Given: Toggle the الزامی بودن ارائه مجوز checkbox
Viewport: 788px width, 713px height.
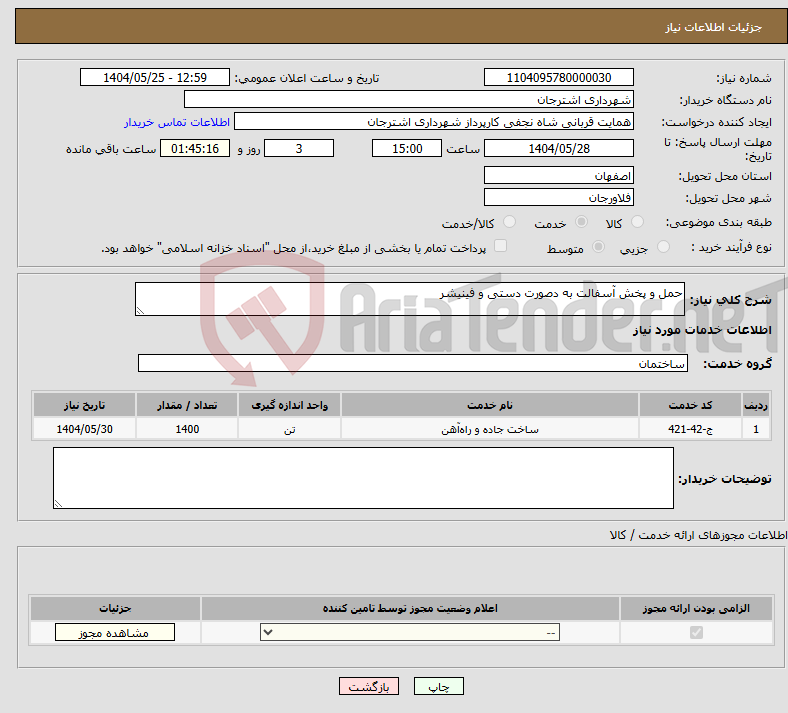Looking at the screenshot, I should pos(696,632).
